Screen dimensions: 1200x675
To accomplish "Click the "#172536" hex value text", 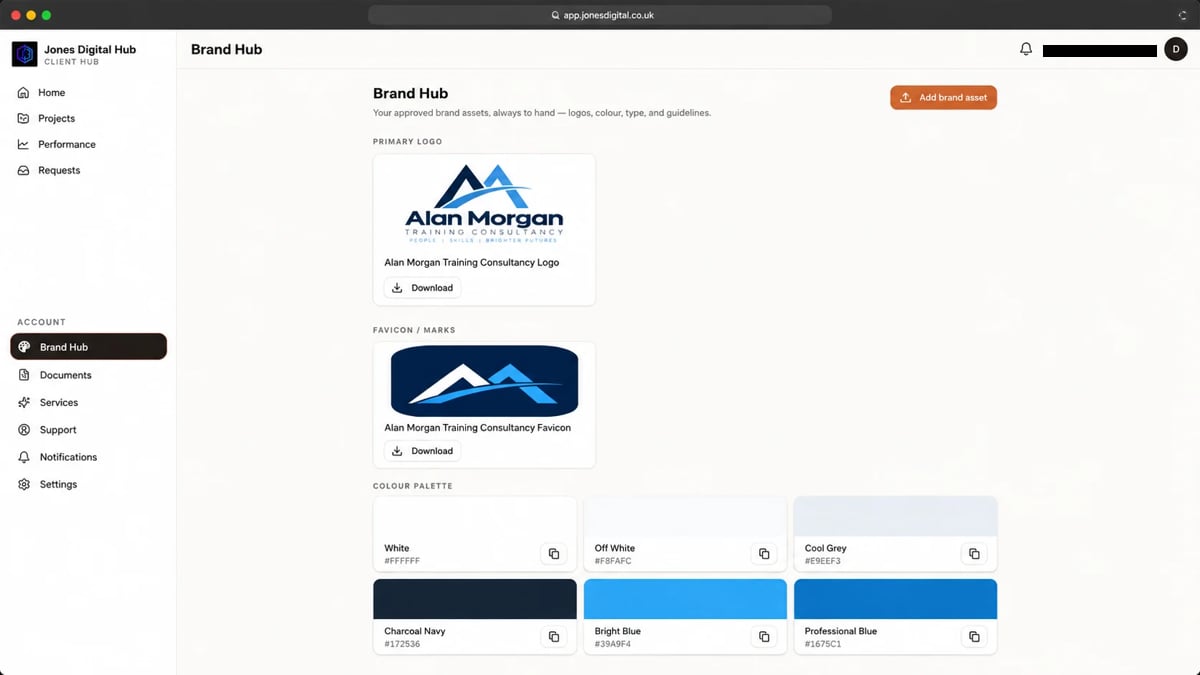I will pos(402,644).
